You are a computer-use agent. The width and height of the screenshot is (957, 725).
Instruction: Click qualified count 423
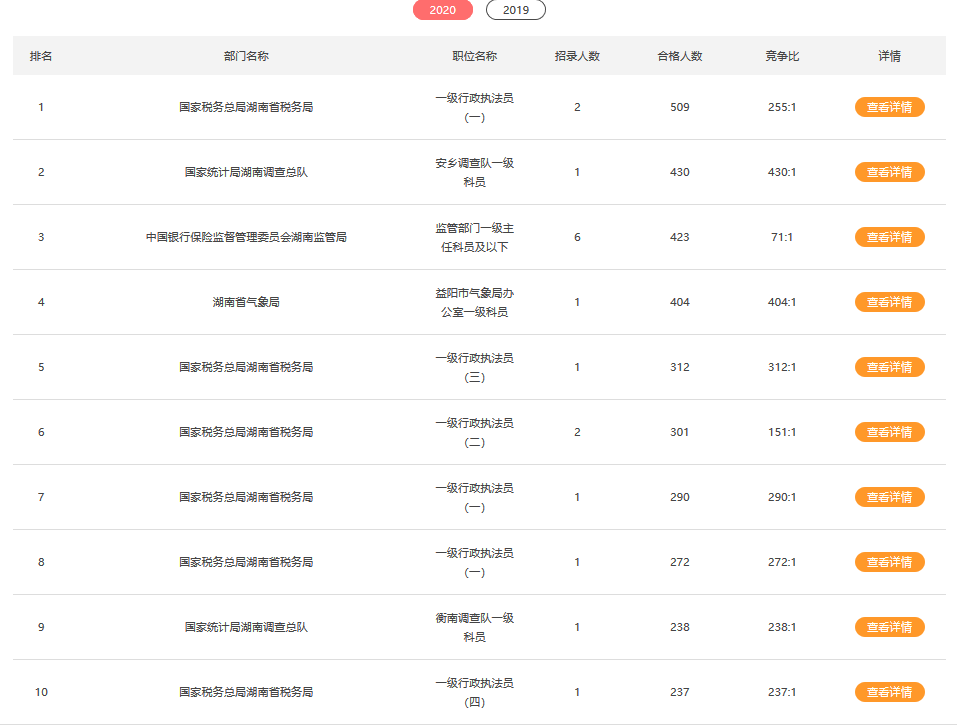click(x=679, y=237)
